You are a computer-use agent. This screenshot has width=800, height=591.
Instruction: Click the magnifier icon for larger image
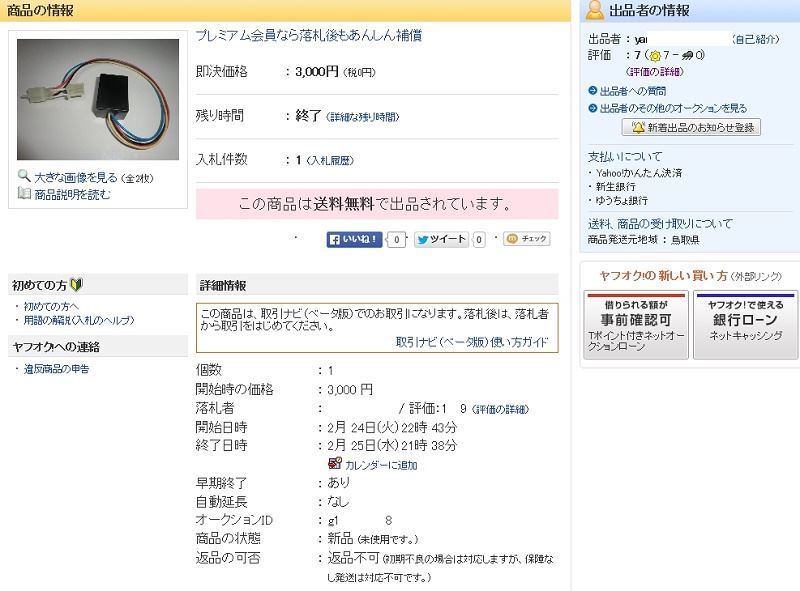click(x=24, y=176)
